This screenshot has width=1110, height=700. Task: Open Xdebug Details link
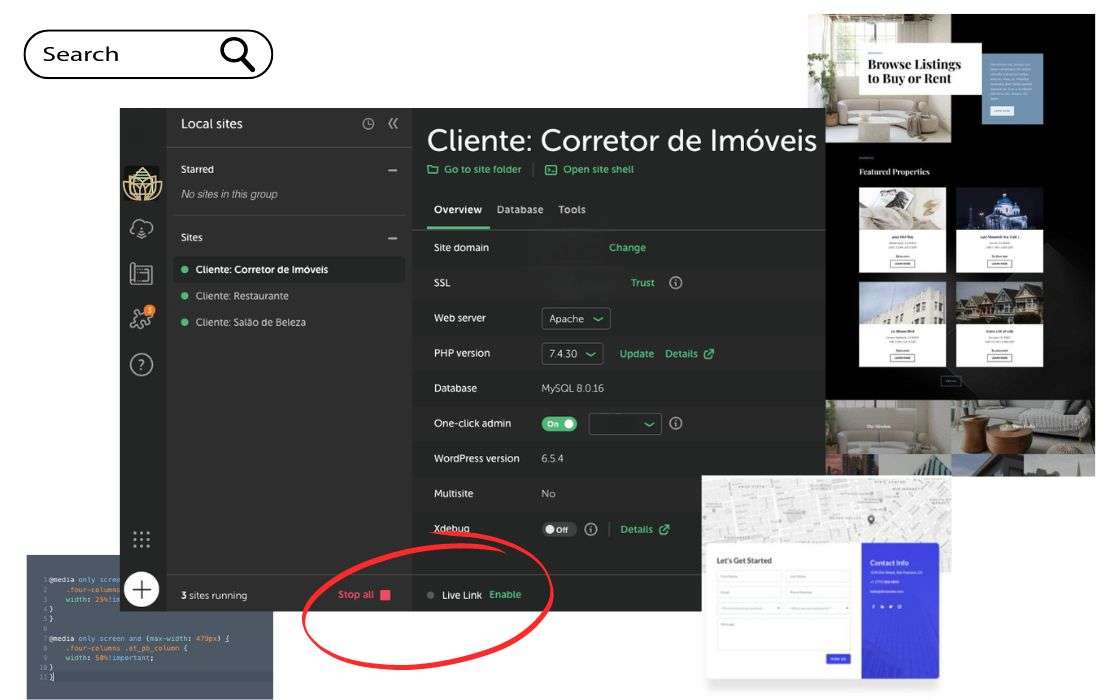(644, 529)
